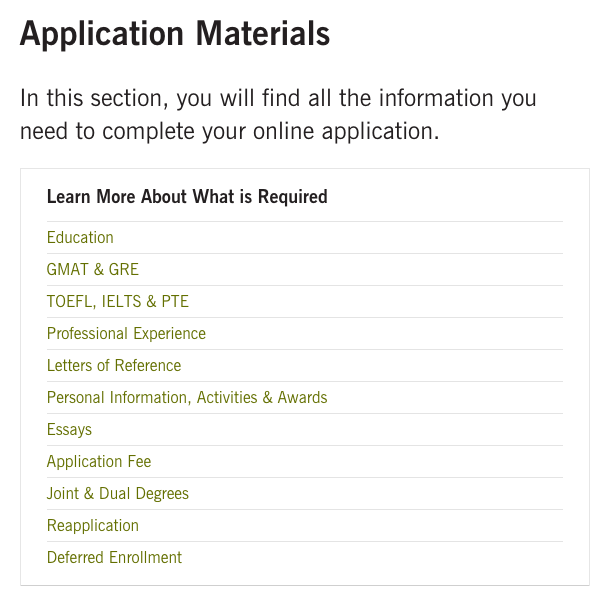
Task: Open the Application Fee link
Action: pos(99,462)
